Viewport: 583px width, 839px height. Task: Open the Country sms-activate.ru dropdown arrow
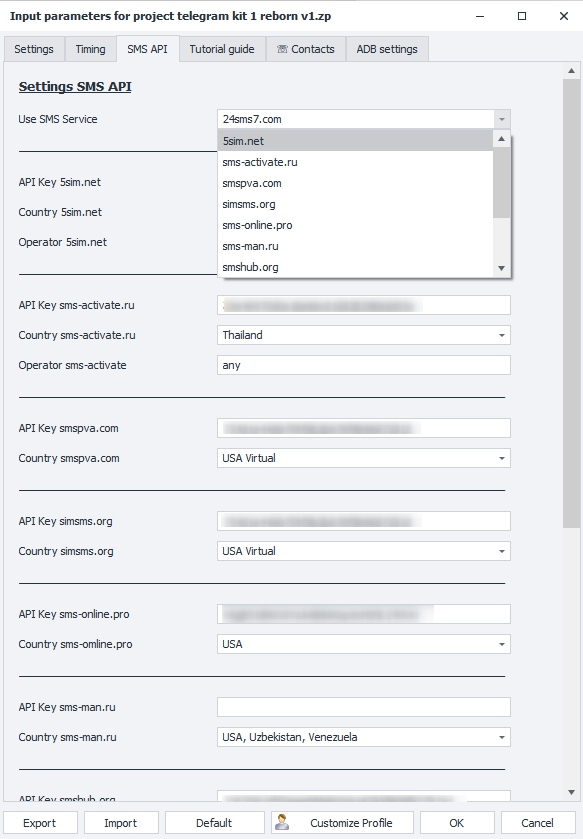point(502,335)
